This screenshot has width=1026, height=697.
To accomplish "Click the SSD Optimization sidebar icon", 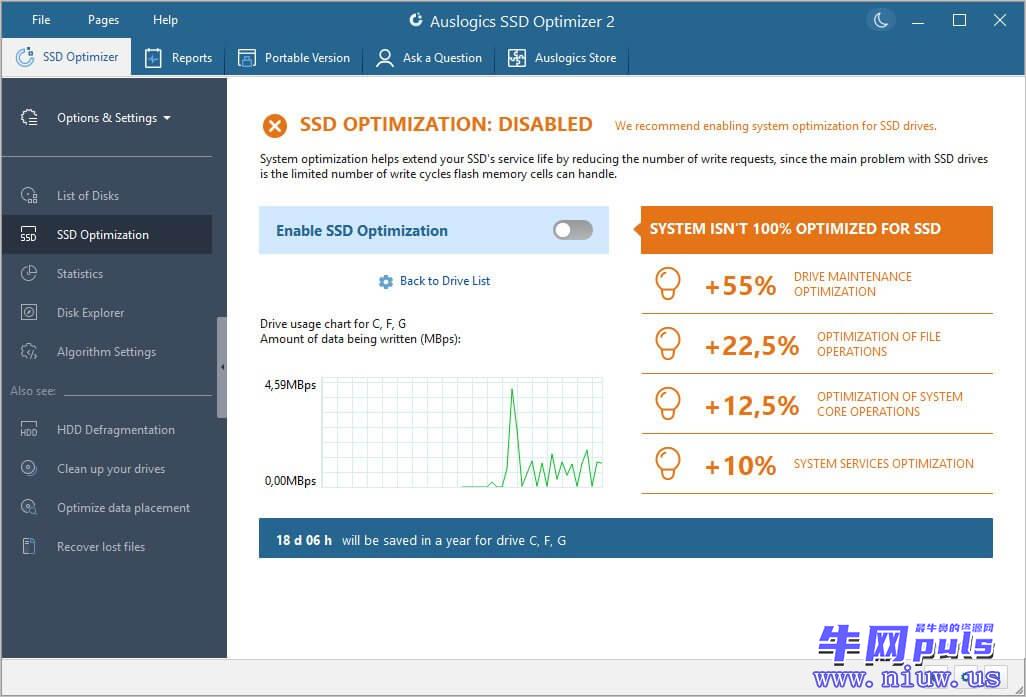I will (x=29, y=234).
